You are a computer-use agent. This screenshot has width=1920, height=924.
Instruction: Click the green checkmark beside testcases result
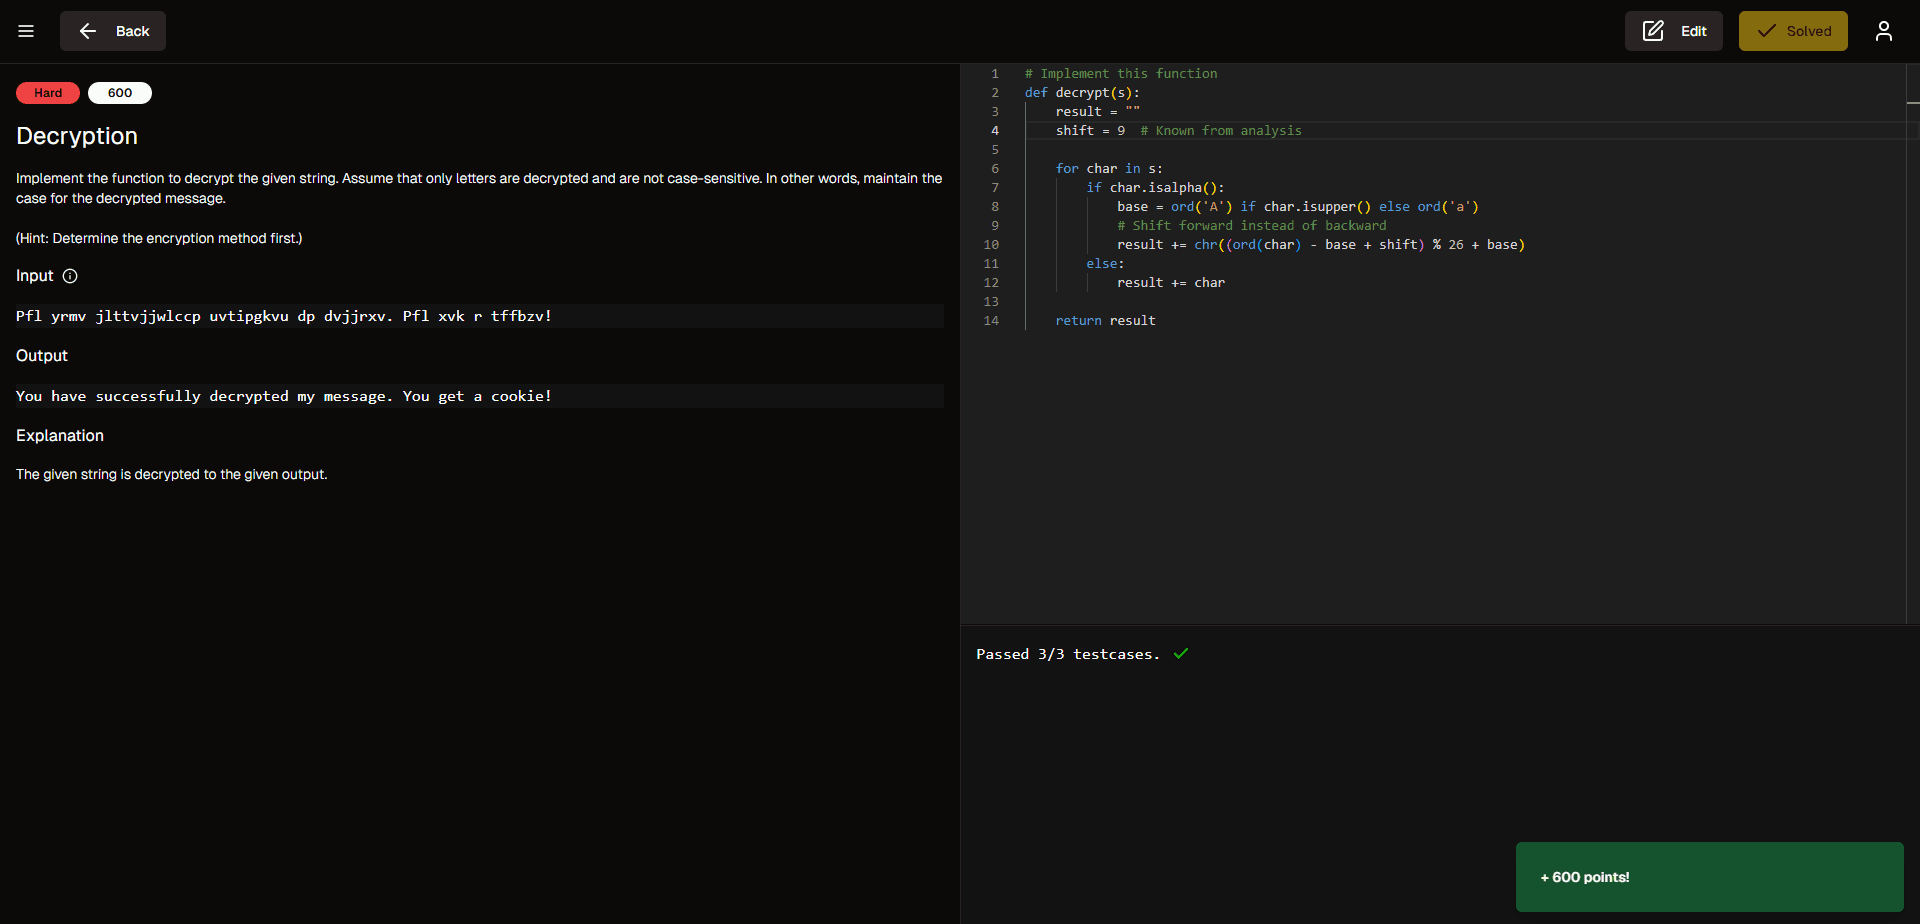[x=1181, y=653]
